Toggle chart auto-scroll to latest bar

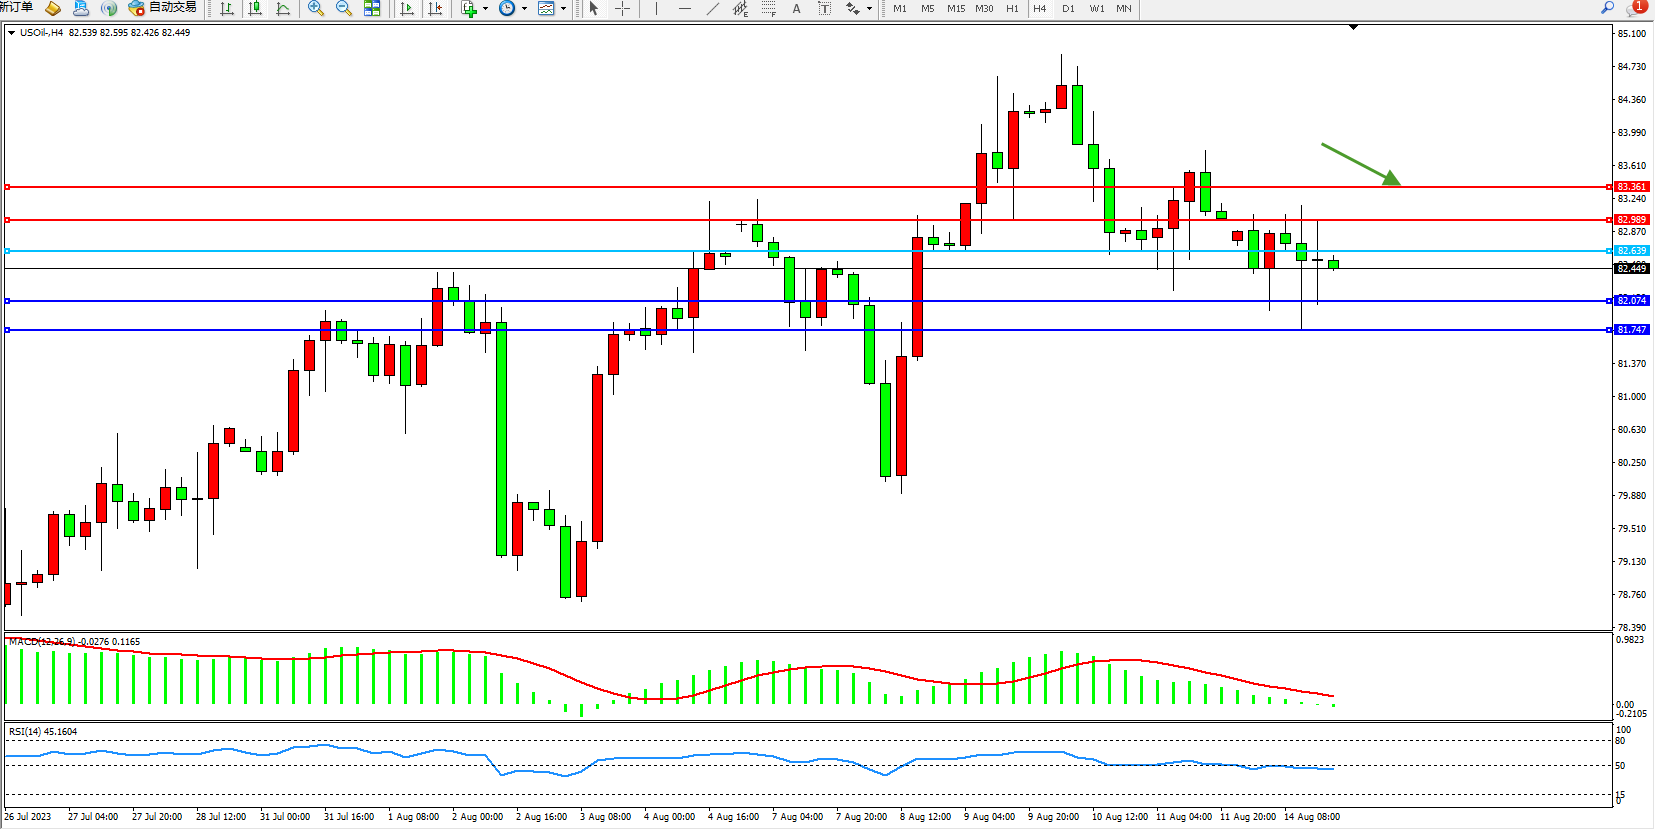407,9
